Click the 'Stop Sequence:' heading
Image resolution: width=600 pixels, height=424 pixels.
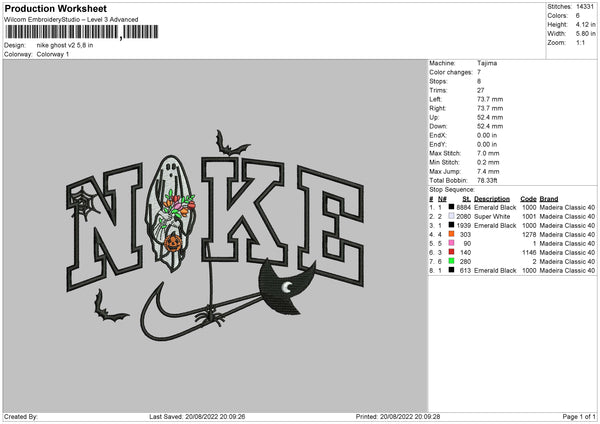(x=452, y=190)
